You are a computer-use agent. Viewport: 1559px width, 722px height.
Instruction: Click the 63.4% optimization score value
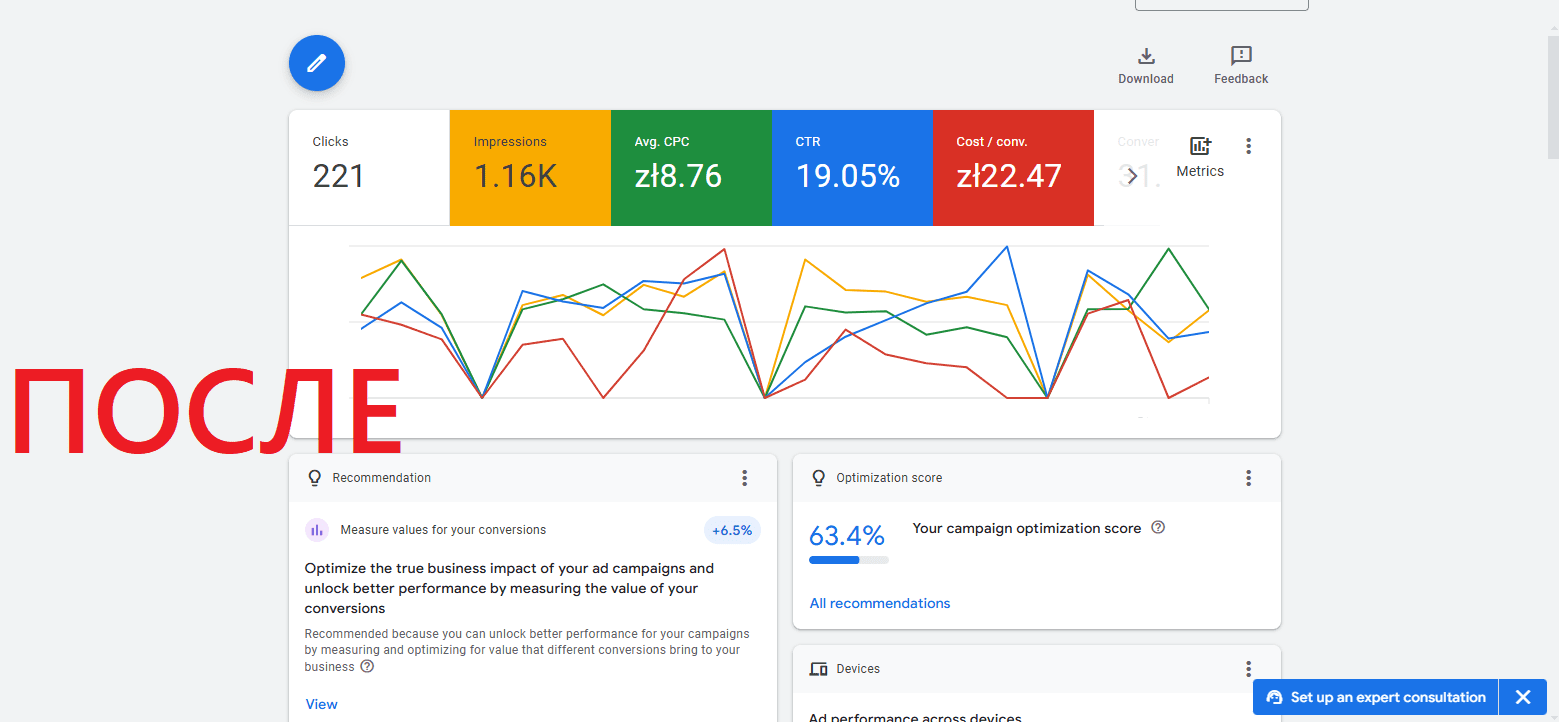point(847,536)
